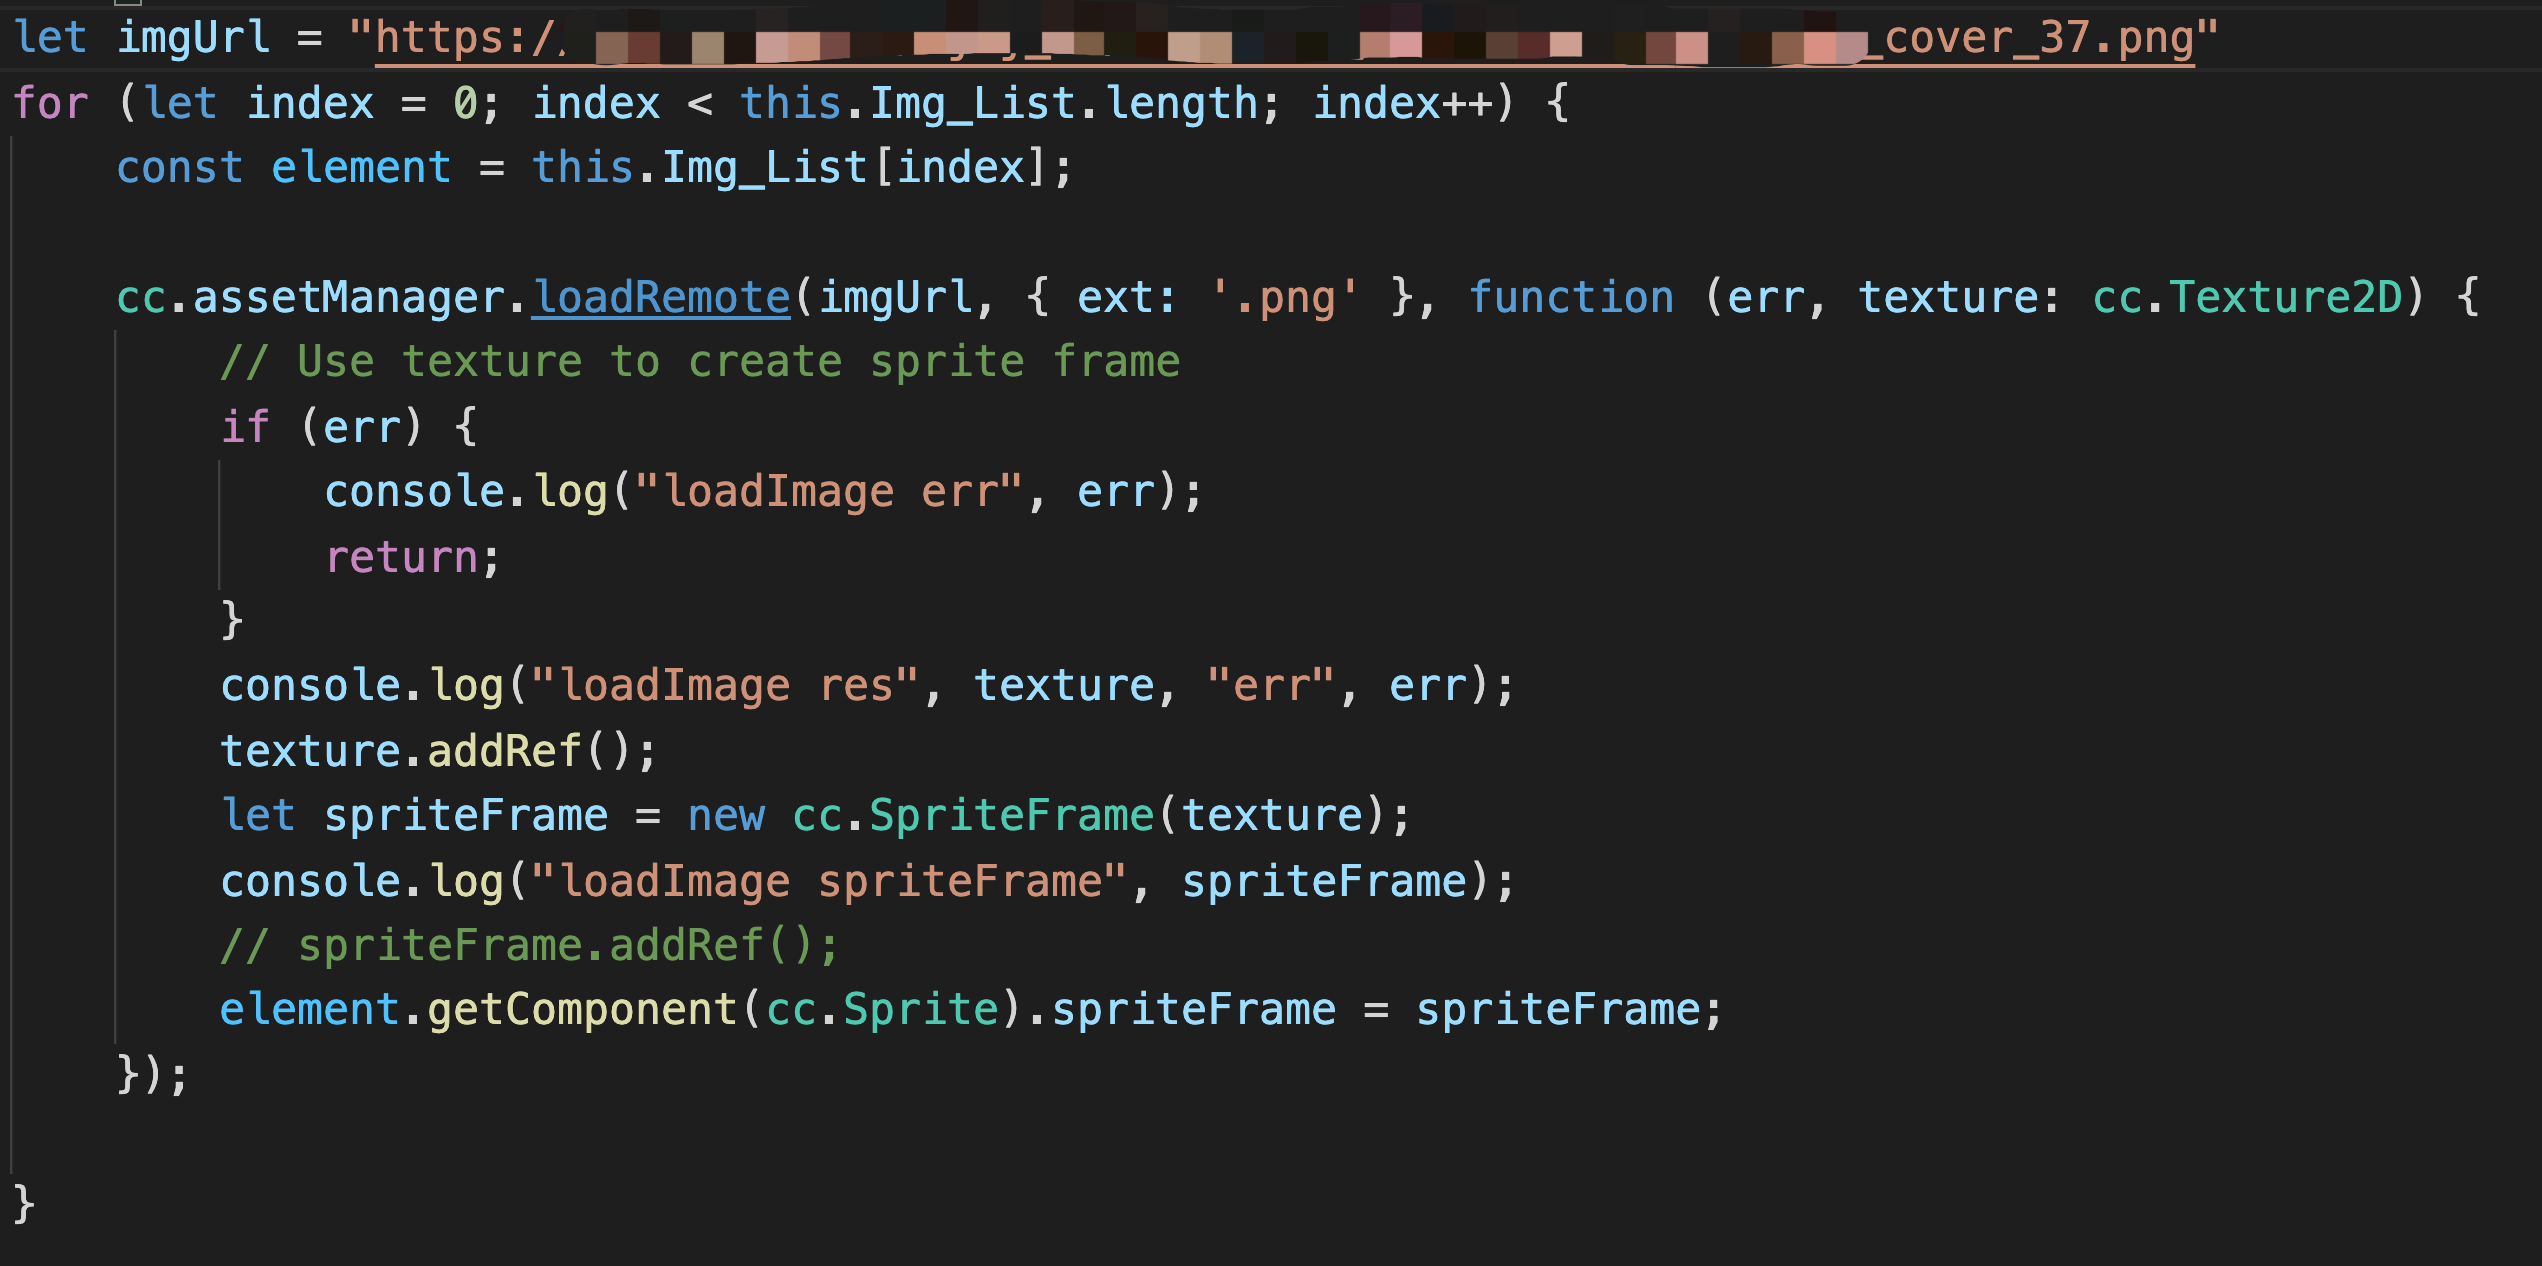Click the const element declaration name
Viewport: 2542px width, 1266px height.
coord(360,167)
